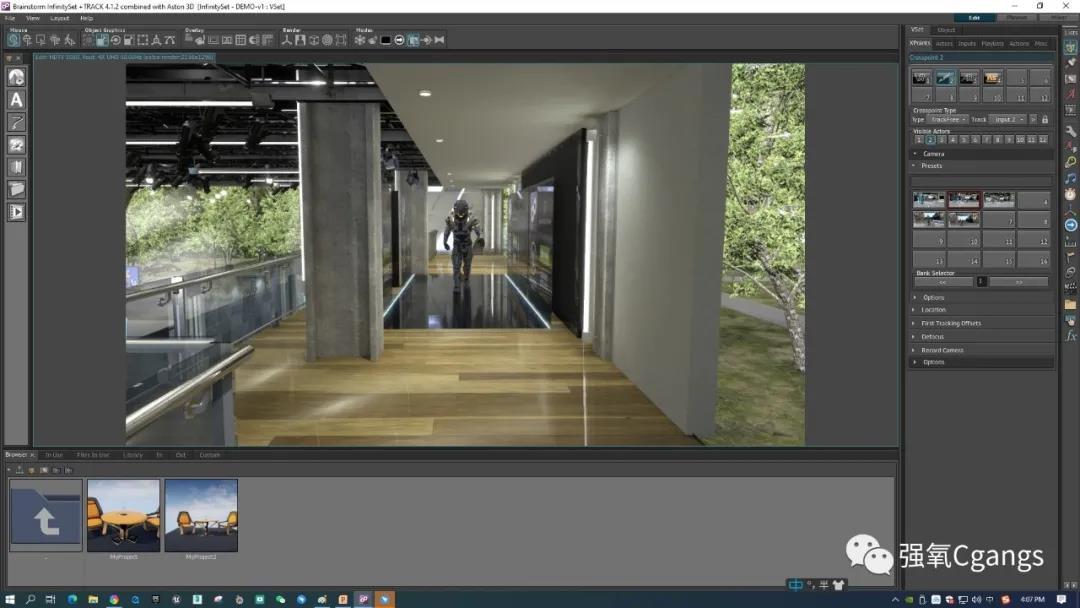Image resolution: width=1080 pixels, height=608 pixels.
Task: Click the snowflake icon in Modes toolbar
Action: point(360,40)
